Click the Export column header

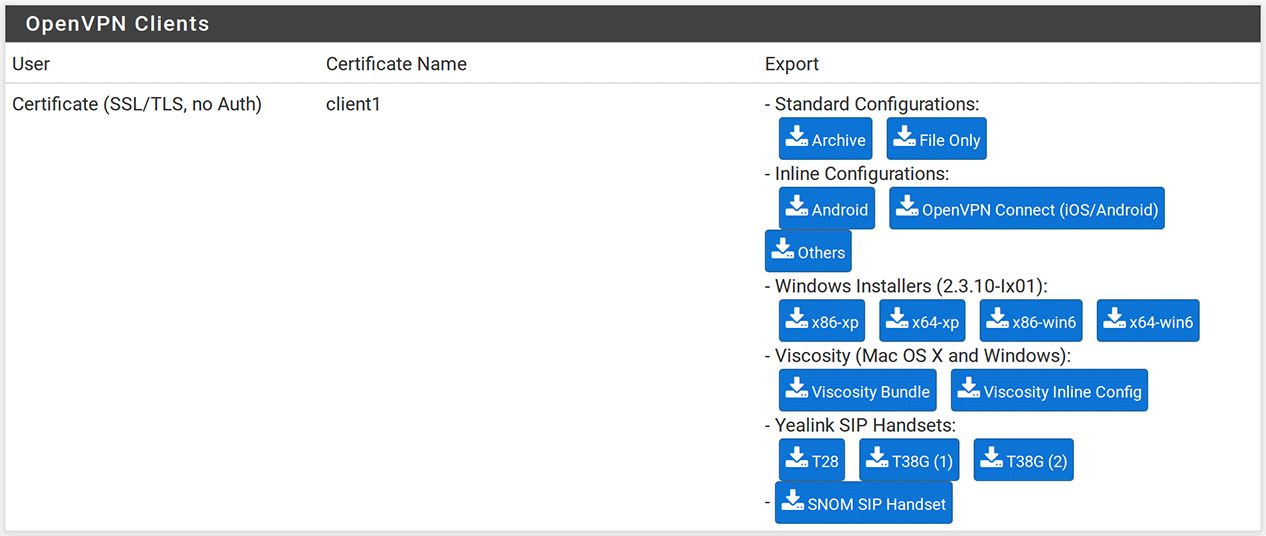click(x=791, y=64)
